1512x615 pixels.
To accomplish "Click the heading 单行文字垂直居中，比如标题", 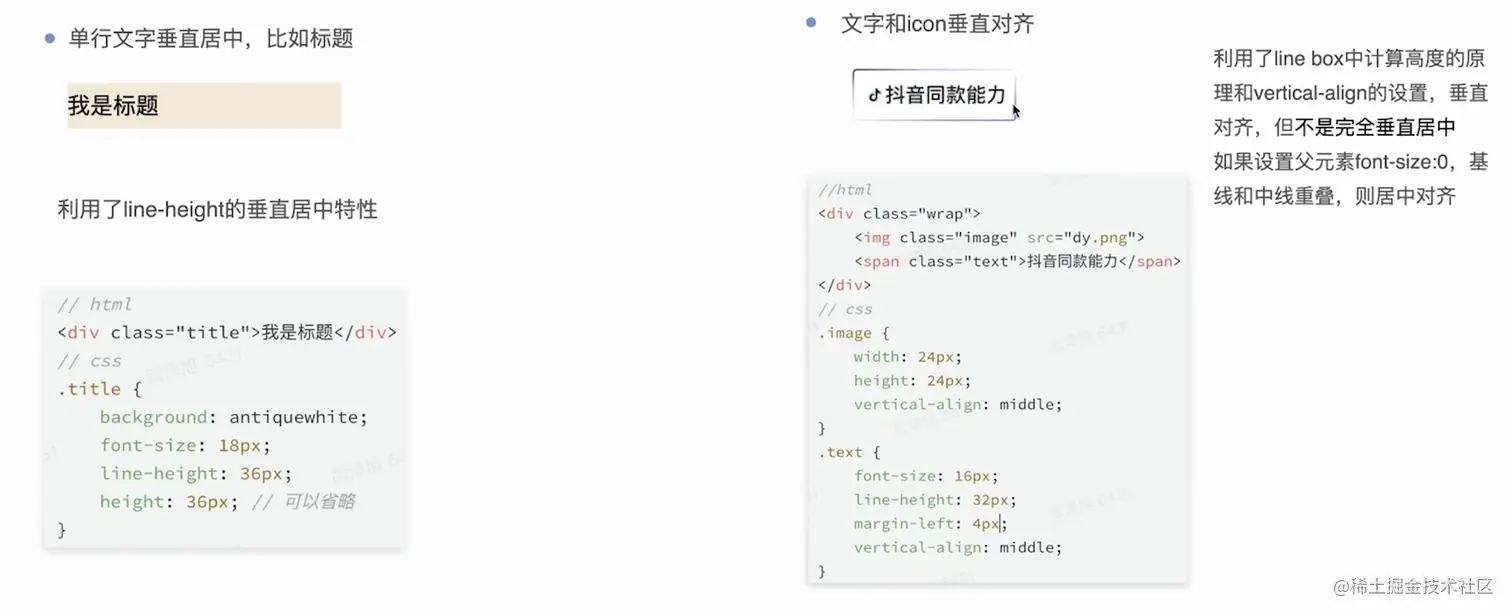I will [x=210, y=39].
